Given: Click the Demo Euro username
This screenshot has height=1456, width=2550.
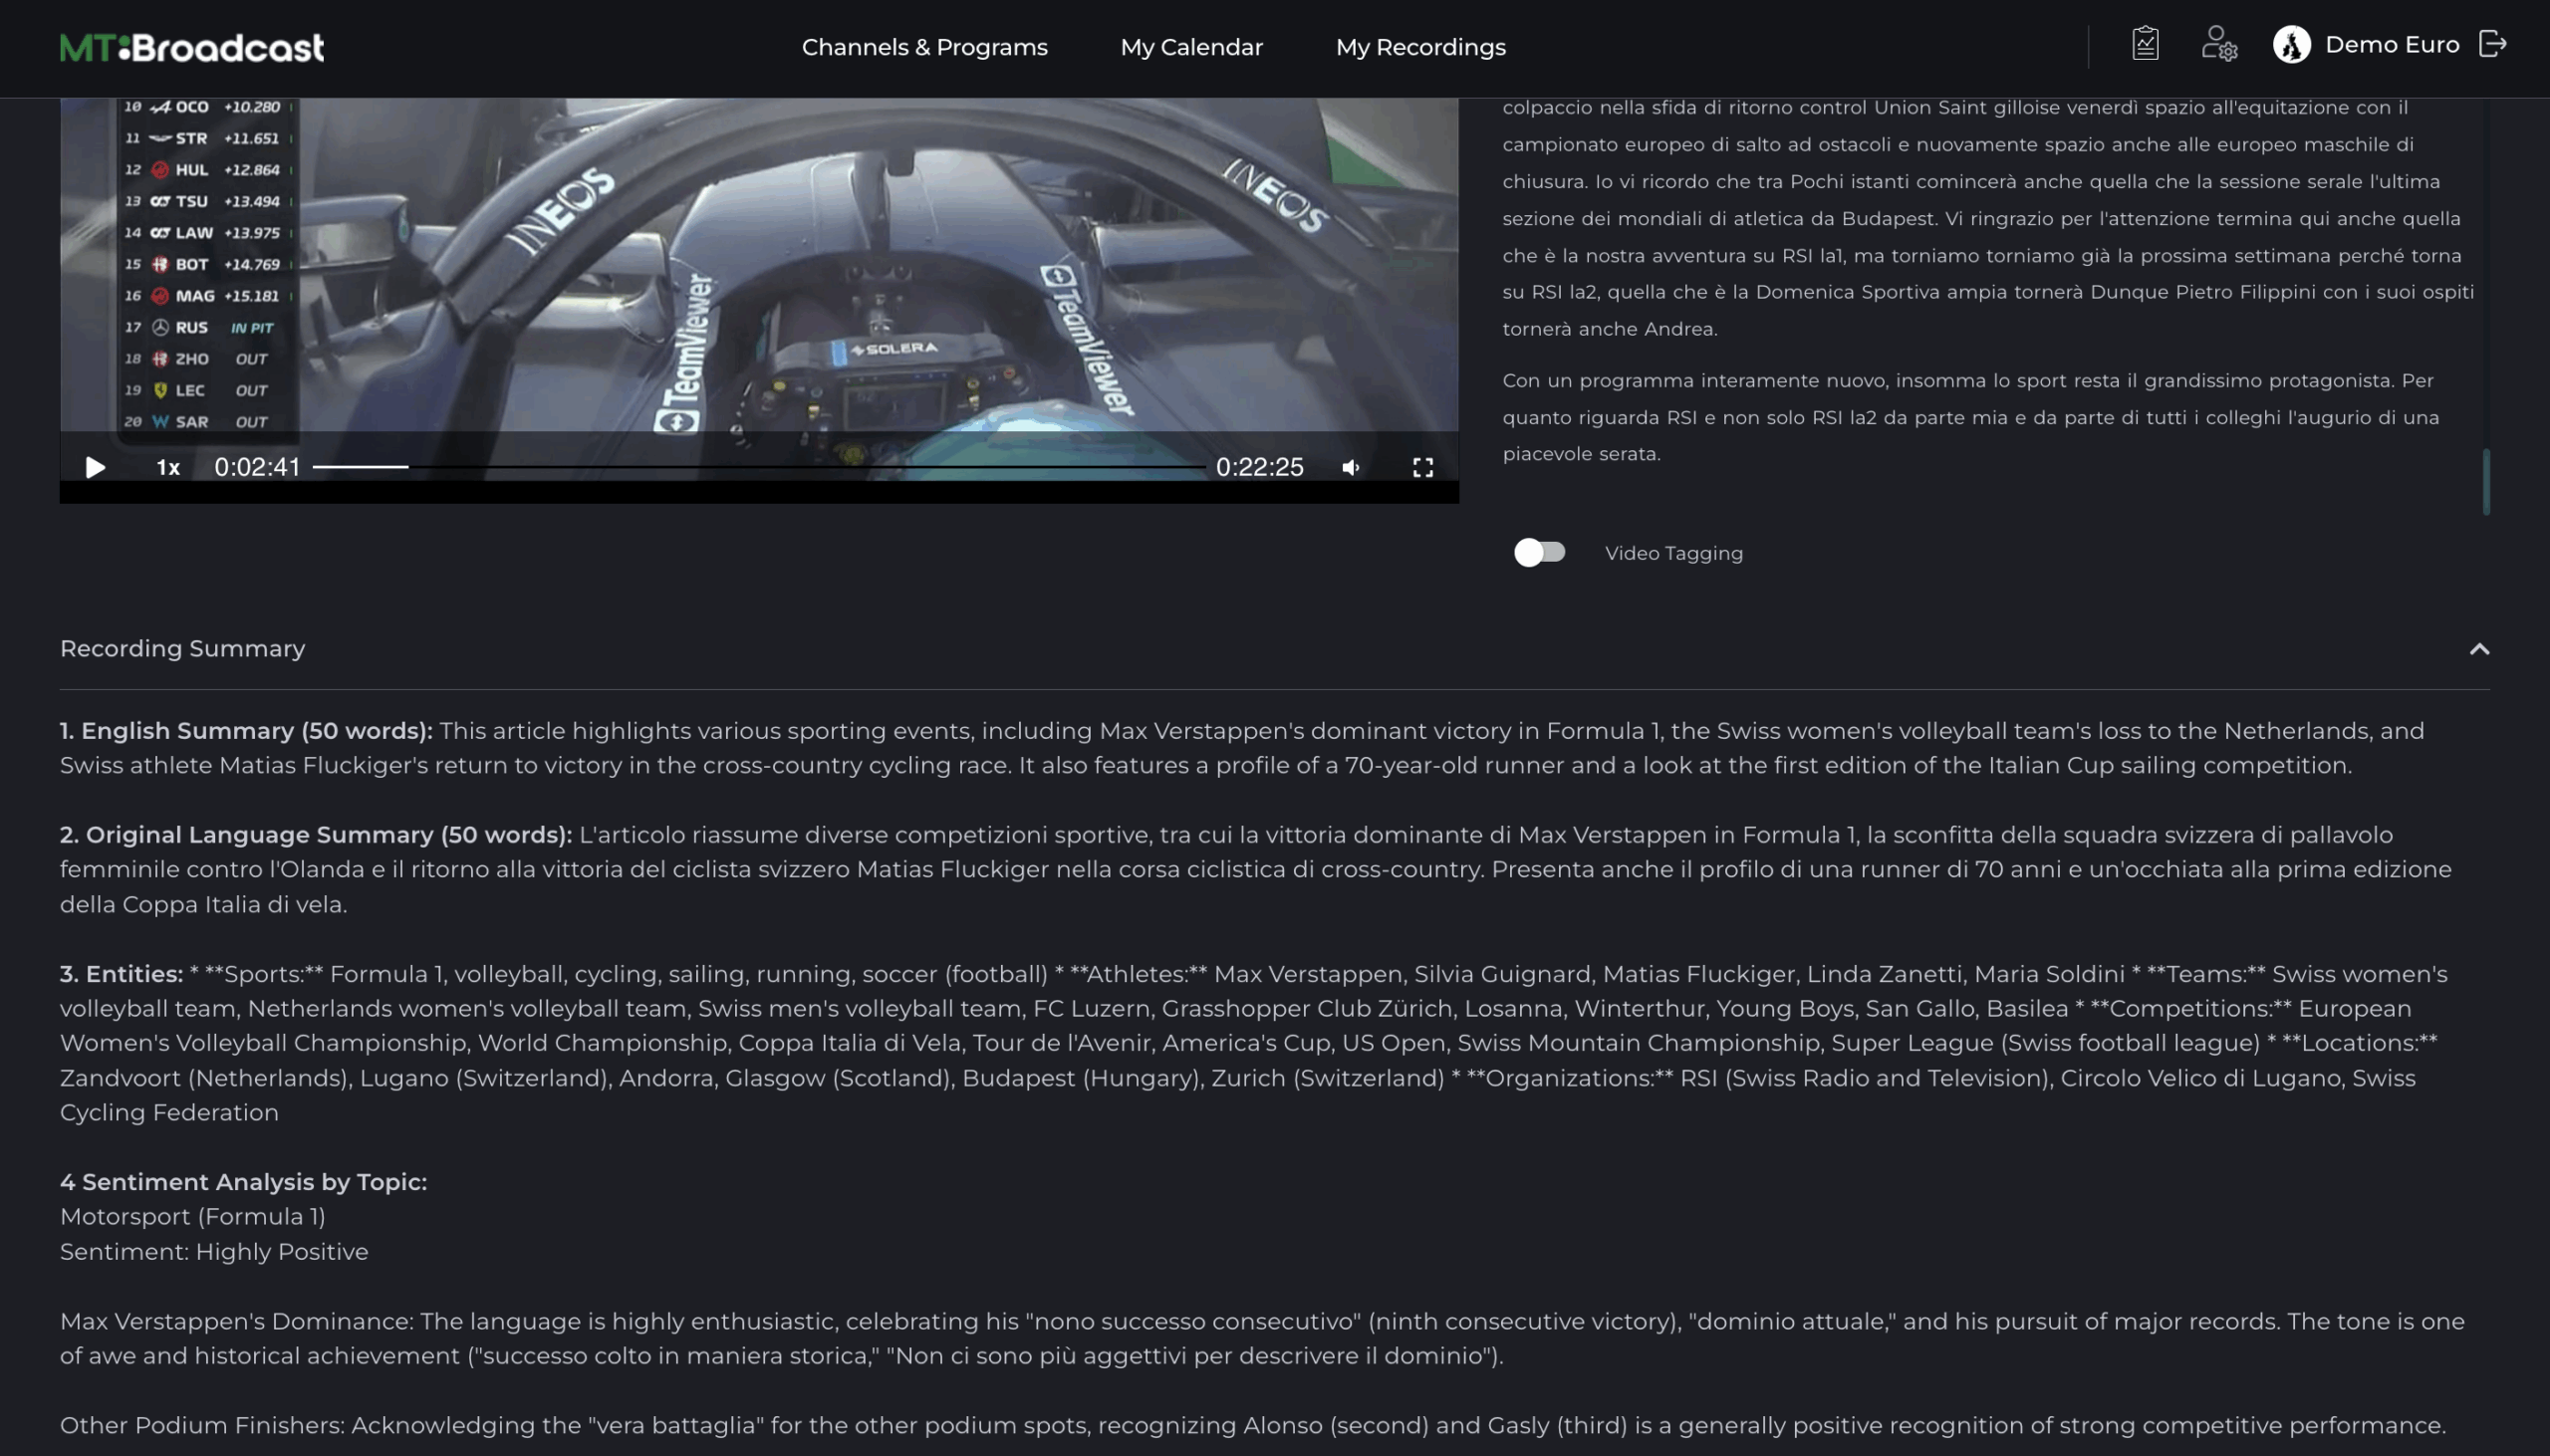Looking at the screenshot, I should point(2391,44).
